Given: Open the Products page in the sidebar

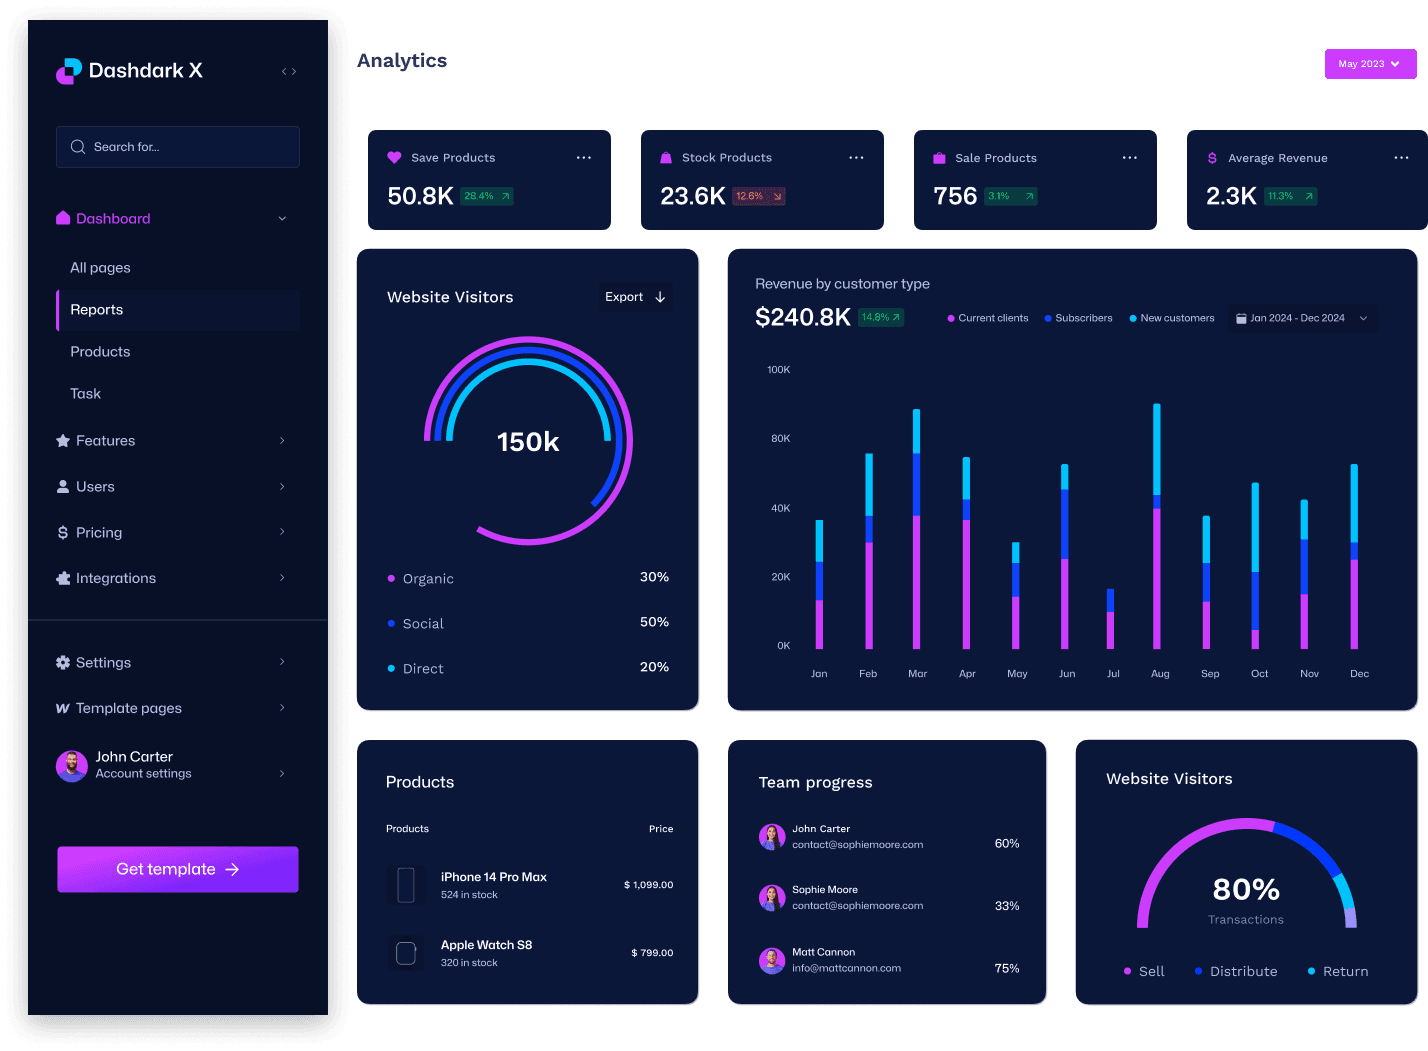Looking at the screenshot, I should coord(100,351).
